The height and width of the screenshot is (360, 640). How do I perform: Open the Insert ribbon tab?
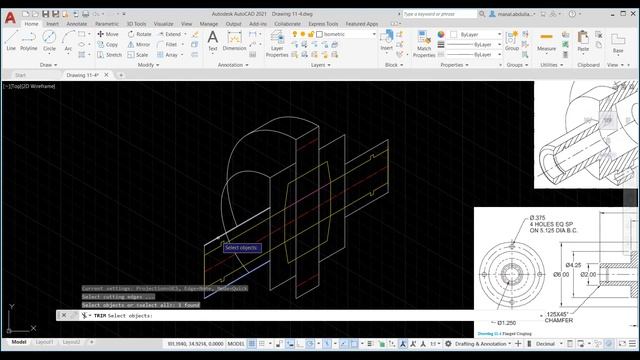click(52, 24)
